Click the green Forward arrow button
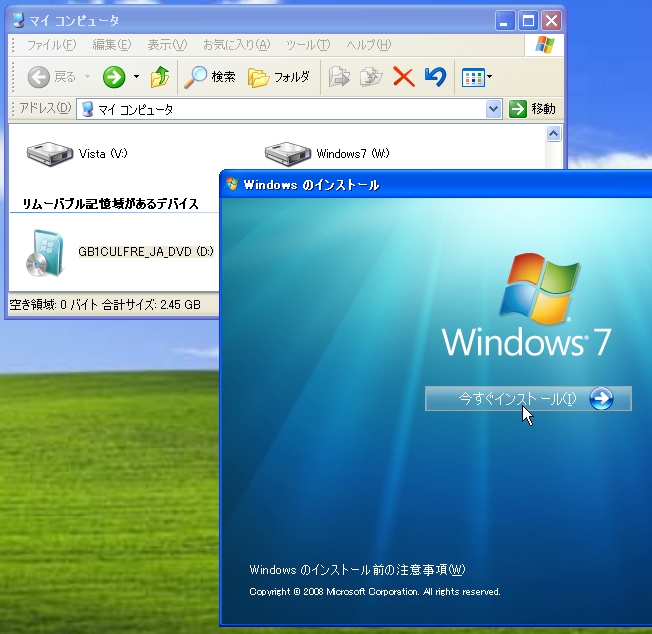 pyautogui.click(x=114, y=77)
